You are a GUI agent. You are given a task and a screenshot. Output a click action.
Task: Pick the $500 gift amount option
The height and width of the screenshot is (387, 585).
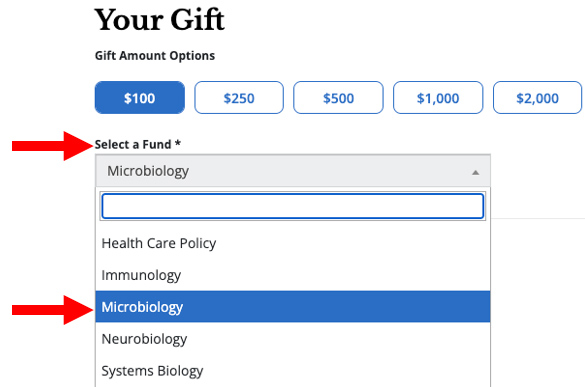tap(338, 98)
